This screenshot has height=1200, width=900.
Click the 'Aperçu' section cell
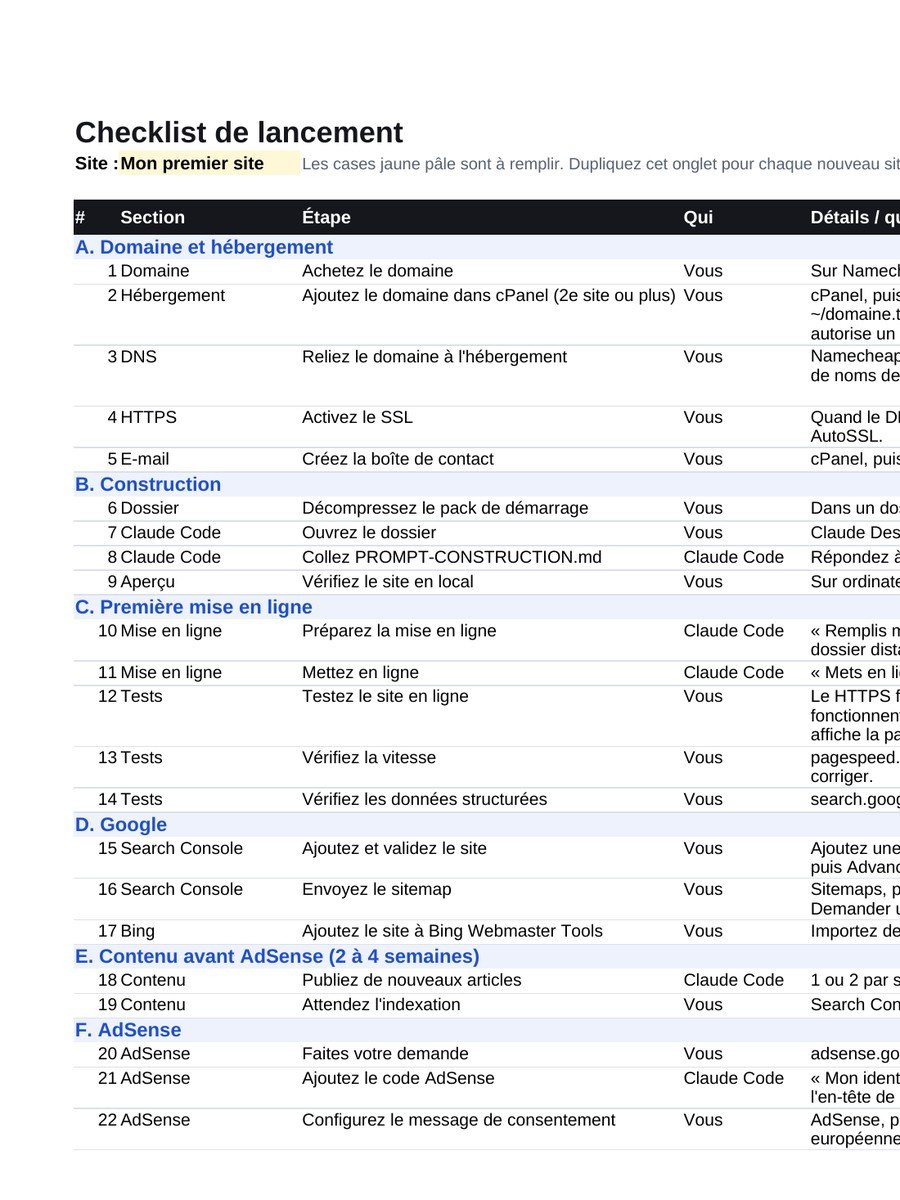148,582
